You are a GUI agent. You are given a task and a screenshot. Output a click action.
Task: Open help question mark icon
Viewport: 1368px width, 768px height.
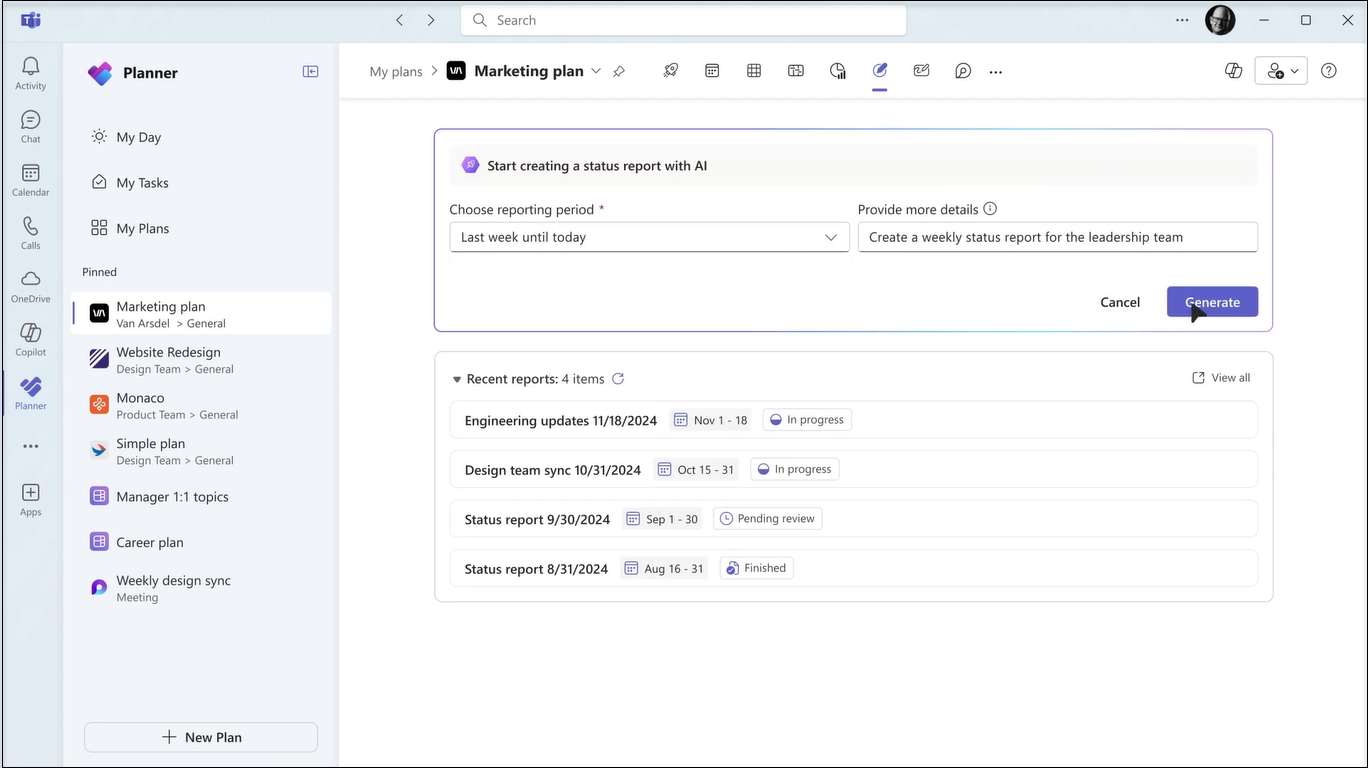[x=1329, y=71]
